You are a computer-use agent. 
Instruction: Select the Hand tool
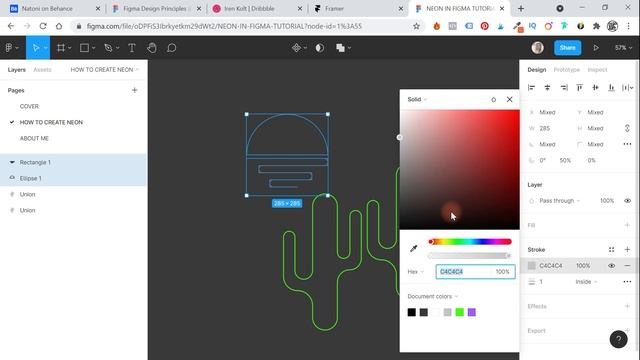pos(152,48)
